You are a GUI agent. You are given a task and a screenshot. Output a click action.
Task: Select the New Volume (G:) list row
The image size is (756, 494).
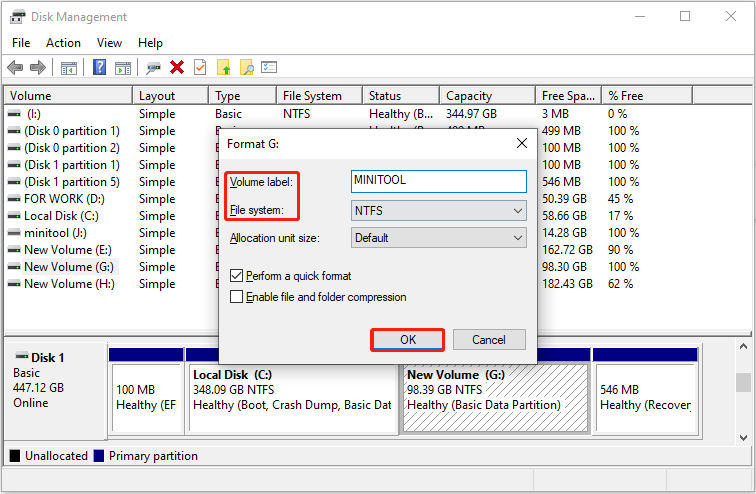click(x=68, y=267)
